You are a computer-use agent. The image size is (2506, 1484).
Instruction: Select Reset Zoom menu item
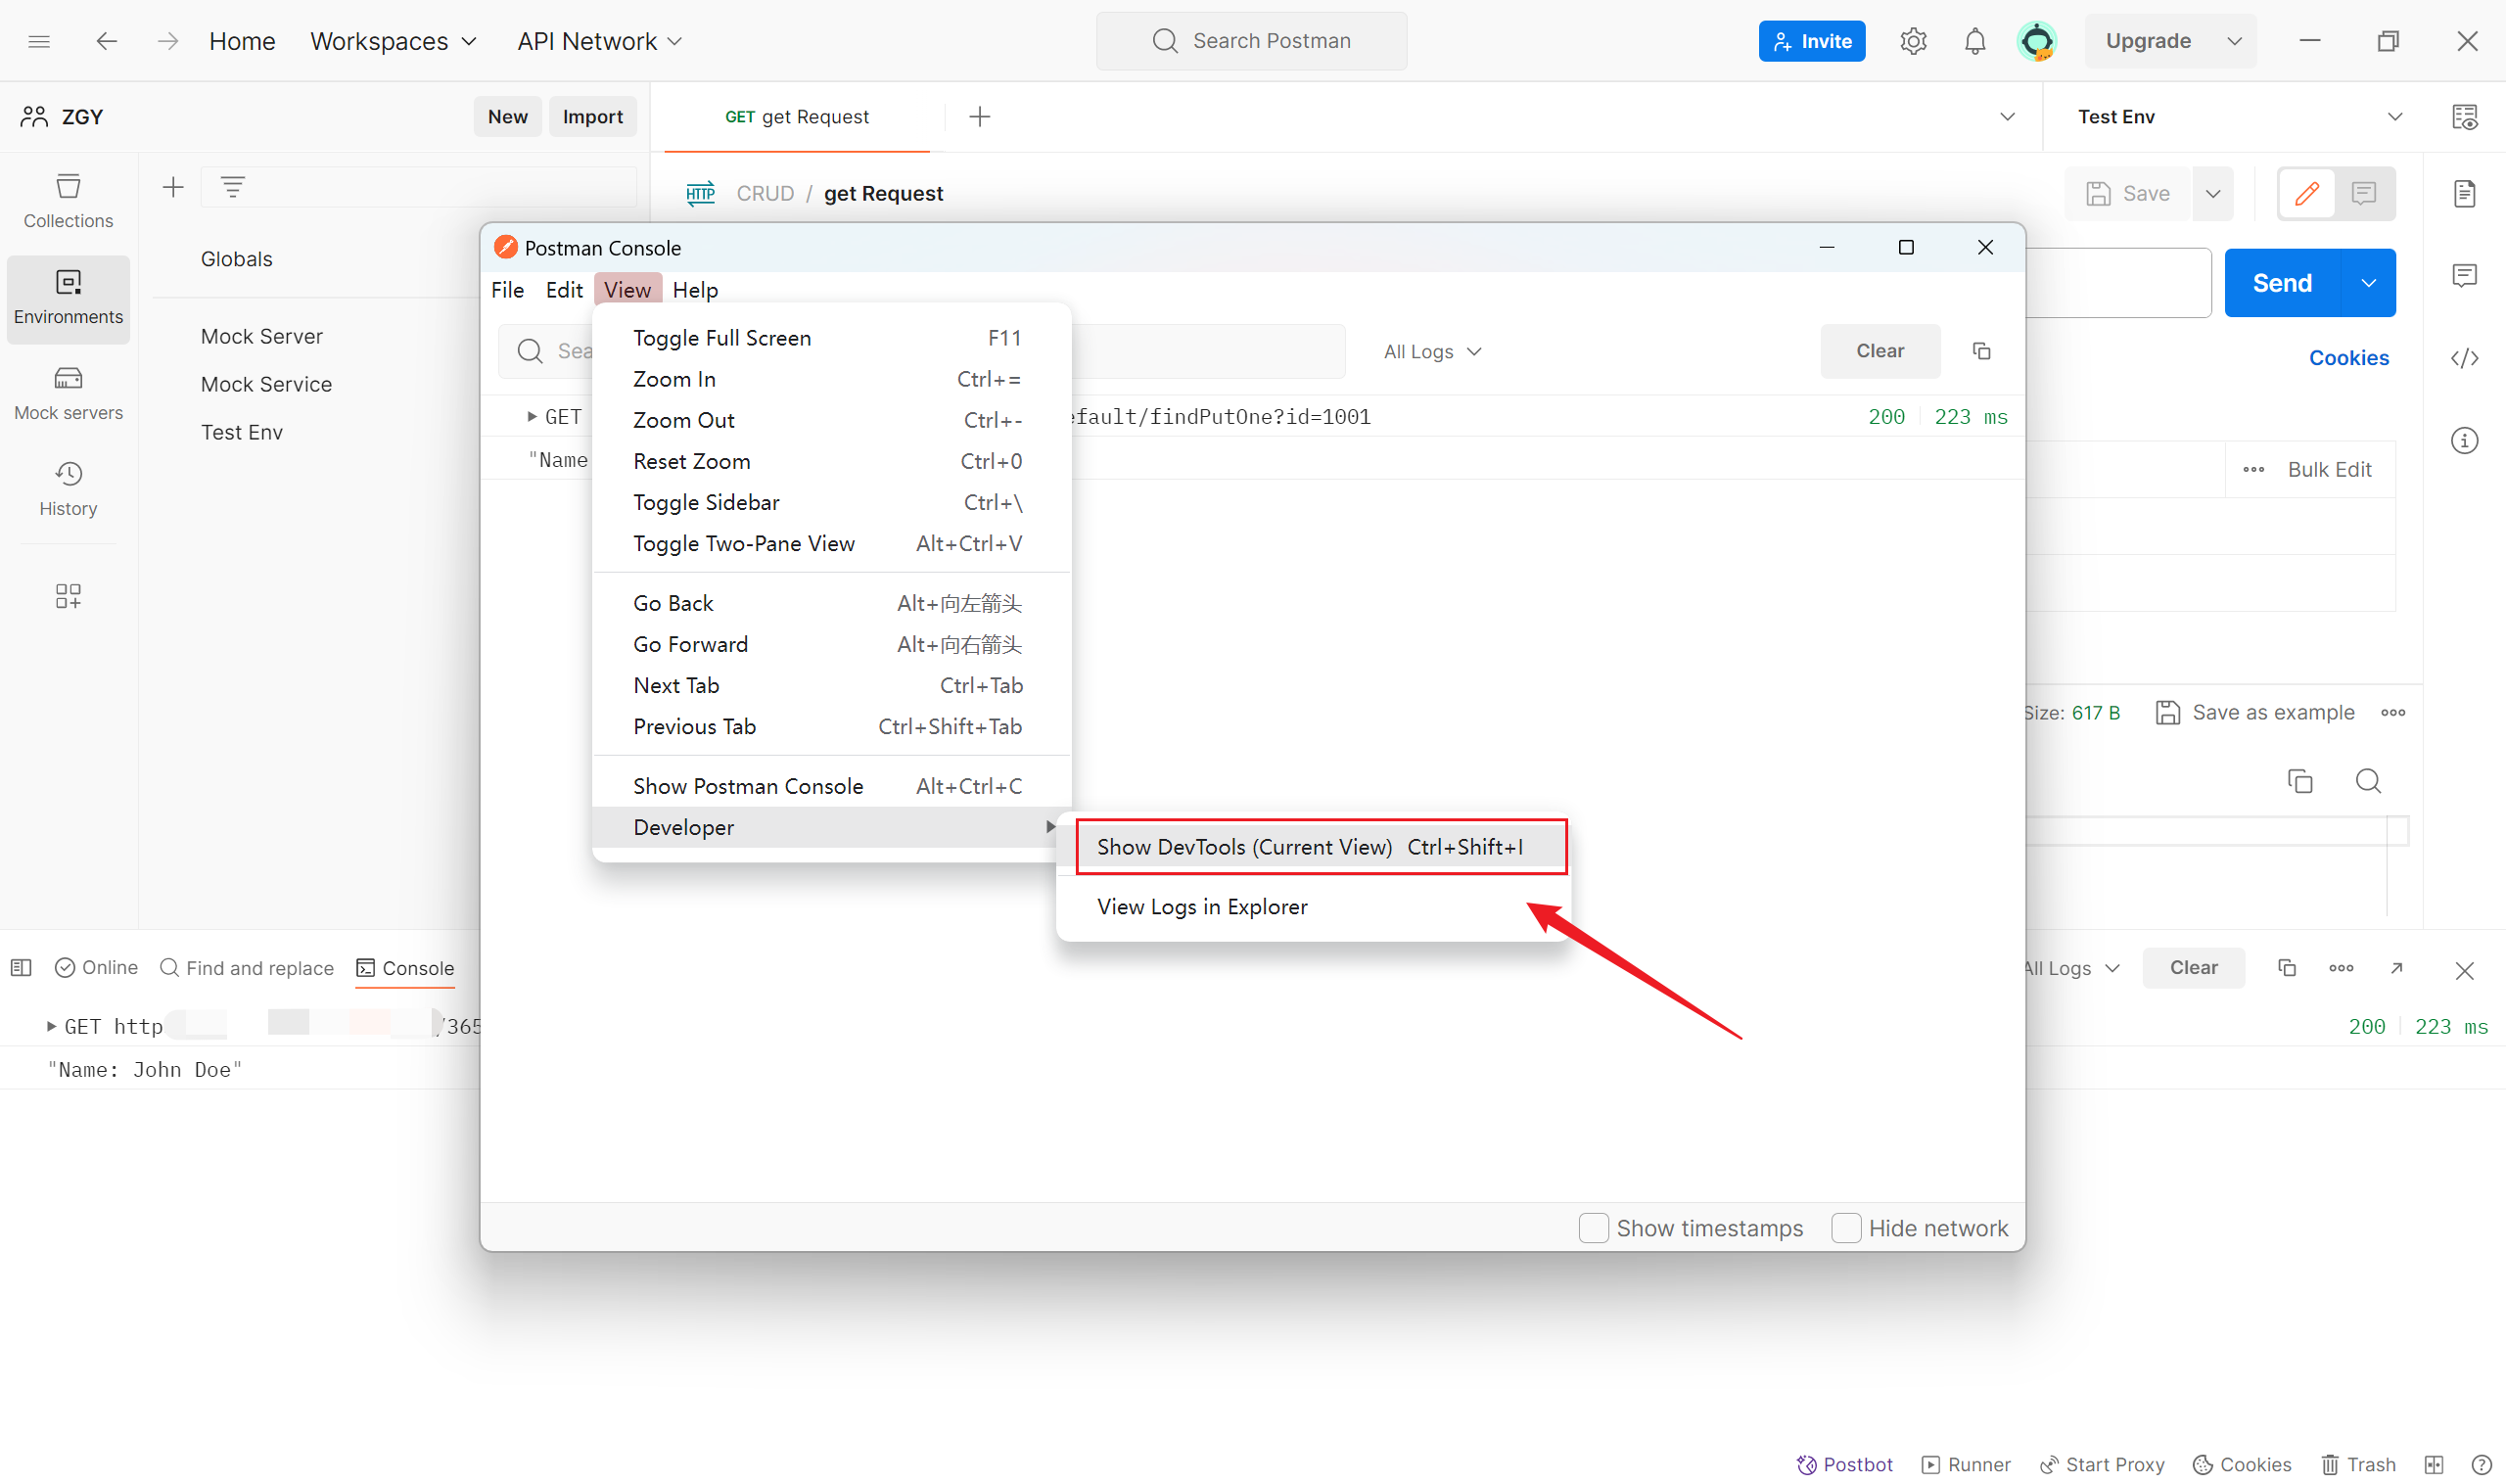pyautogui.click(x=831, y=461)
